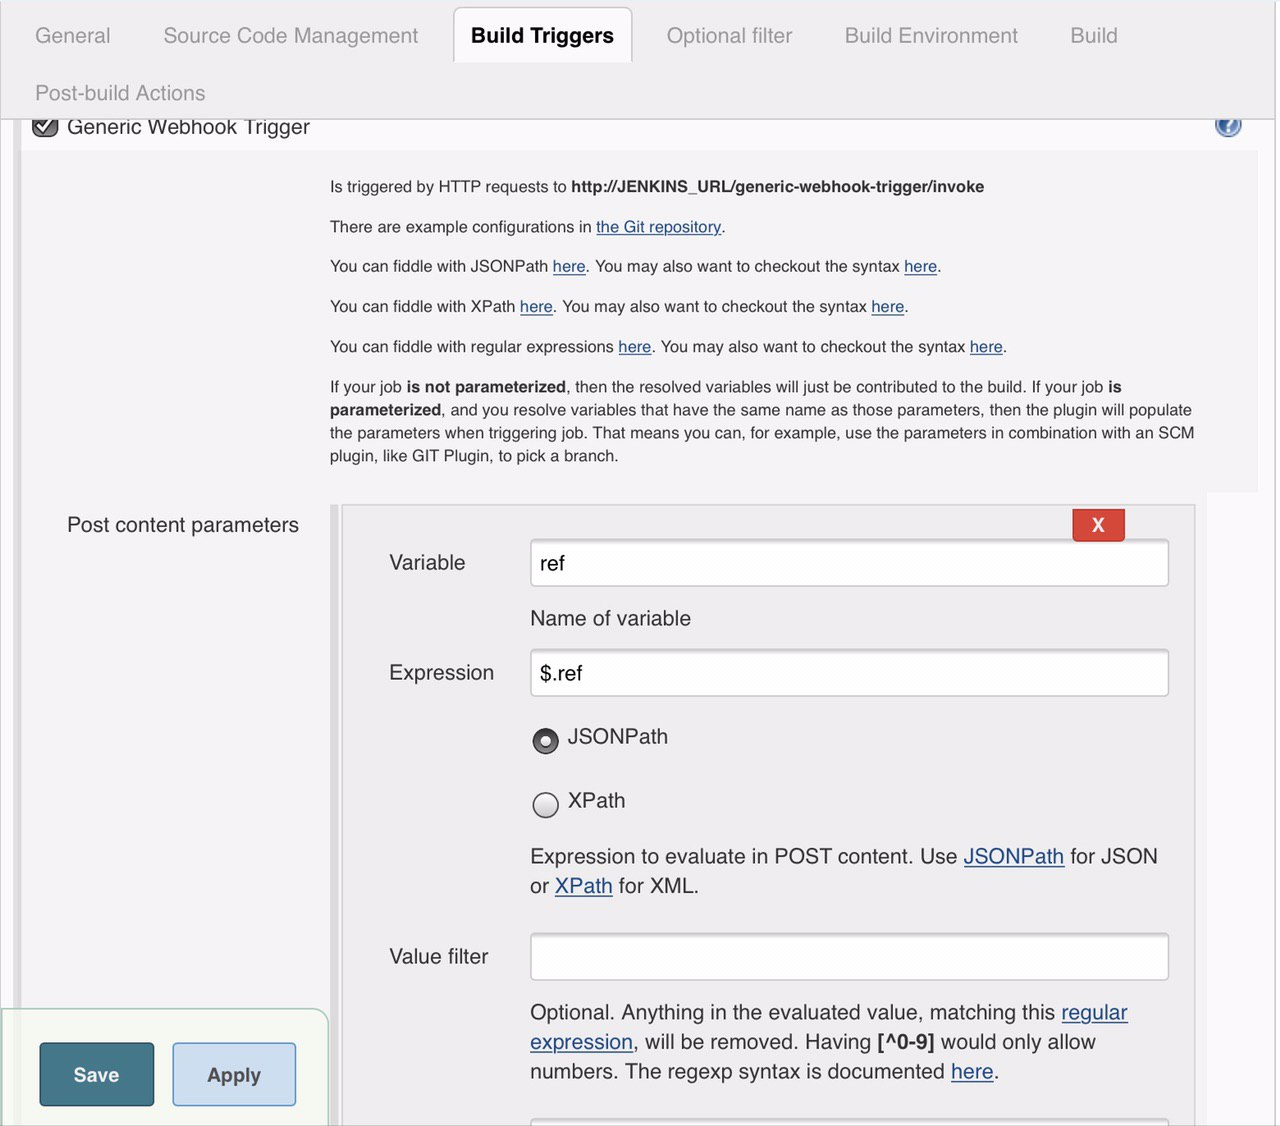Switch to the General tab

[x=73, y=36]
